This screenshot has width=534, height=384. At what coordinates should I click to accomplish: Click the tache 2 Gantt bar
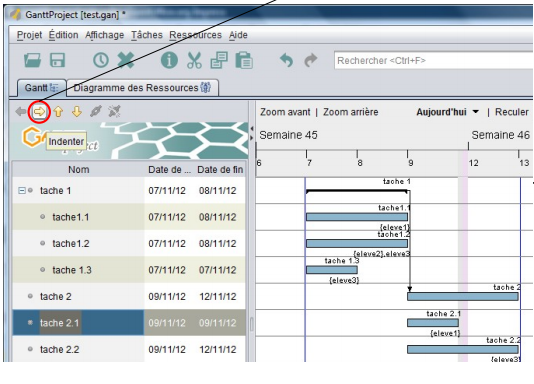[x=463, y=297]
